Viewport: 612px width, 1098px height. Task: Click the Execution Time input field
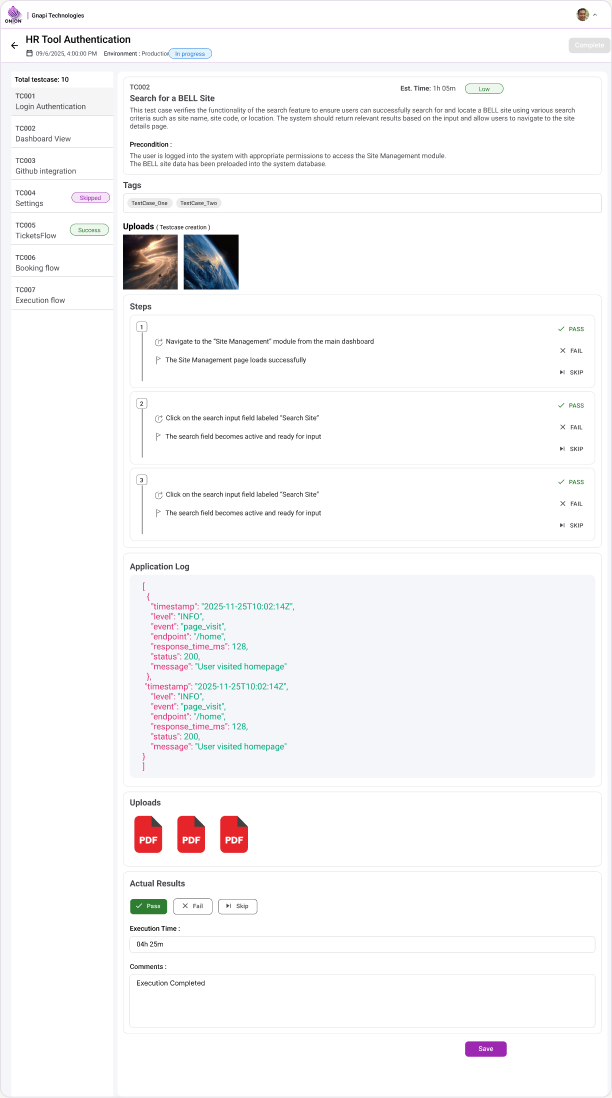pyautogui.click(x=363, y=944)
